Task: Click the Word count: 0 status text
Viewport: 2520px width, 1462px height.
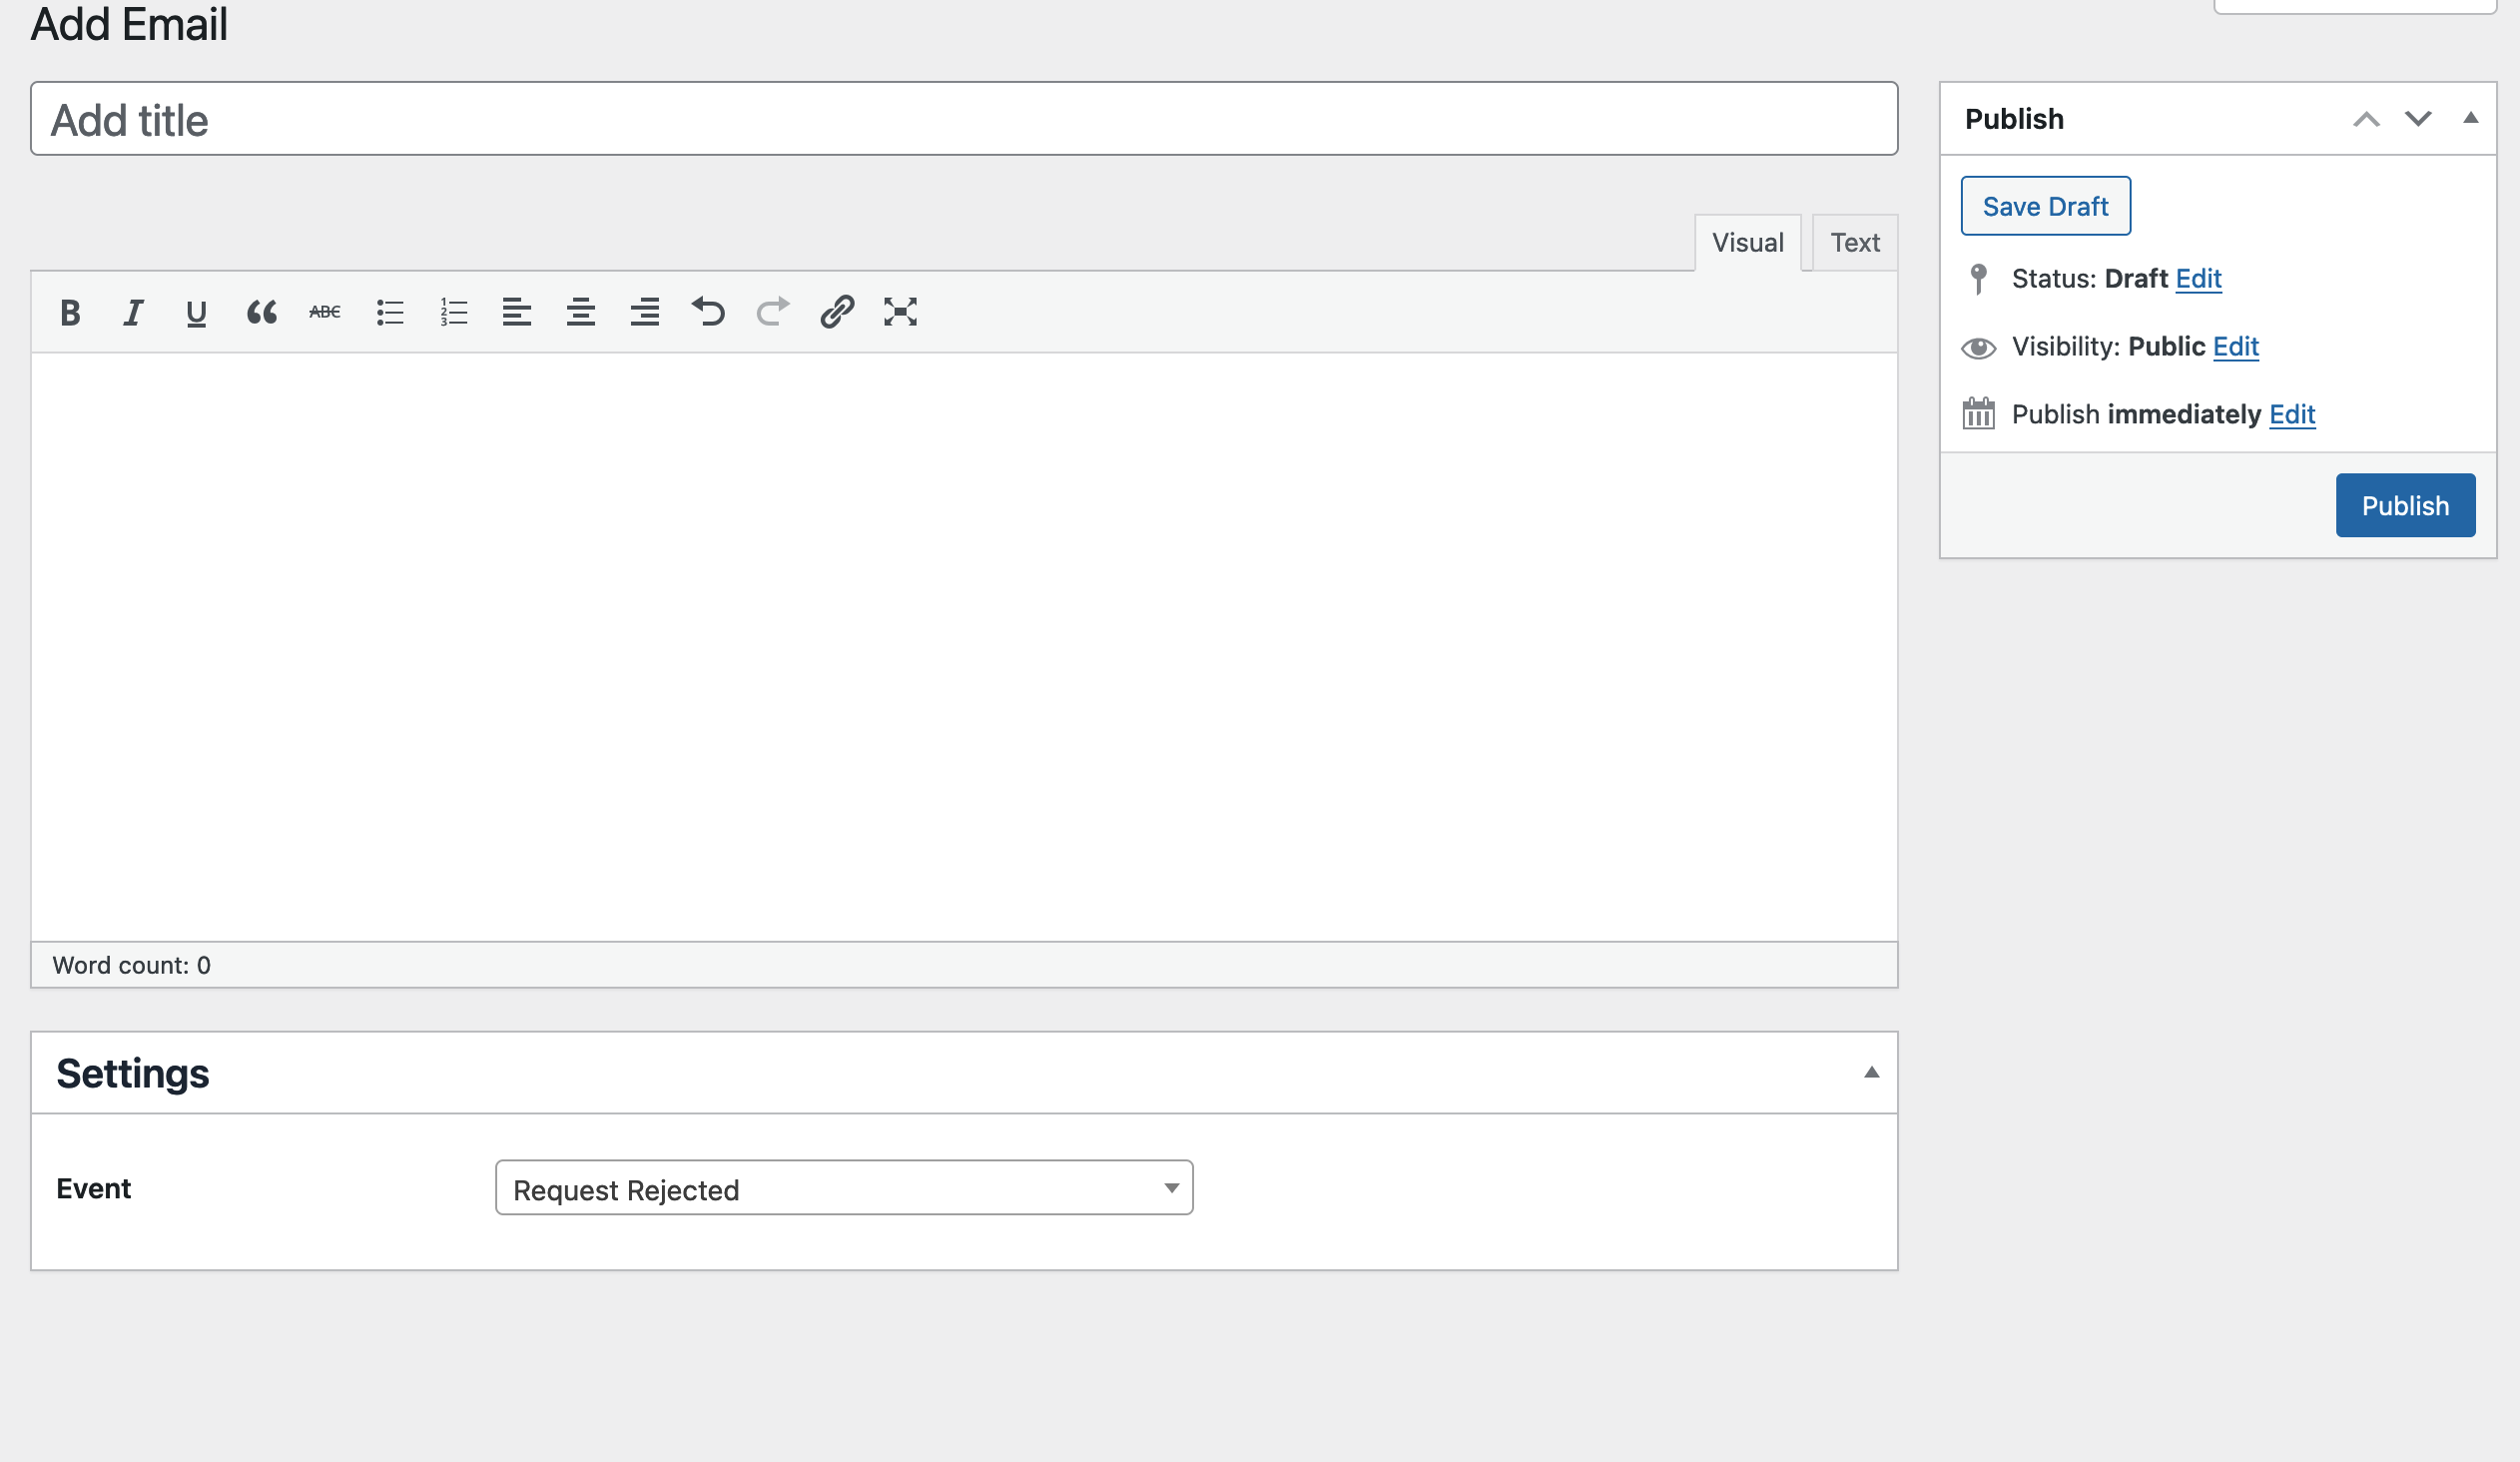Action: tap(131, 965)
